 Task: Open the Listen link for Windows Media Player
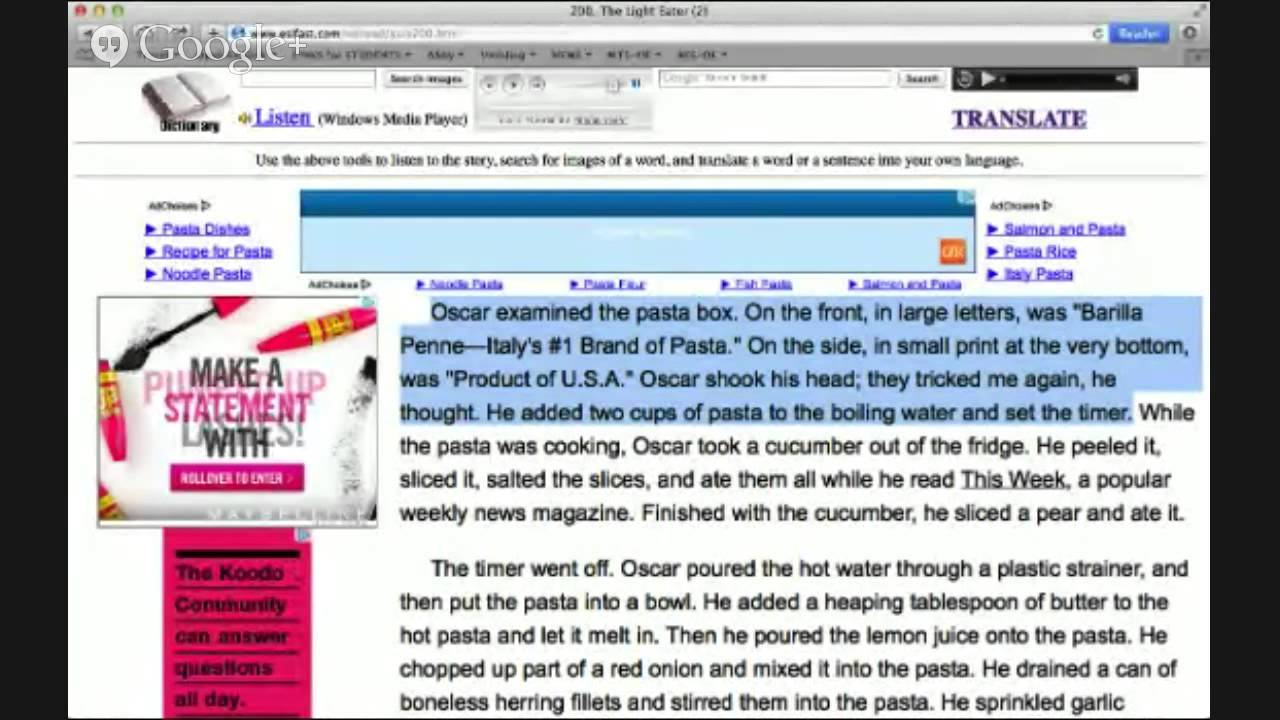[282, 117]
